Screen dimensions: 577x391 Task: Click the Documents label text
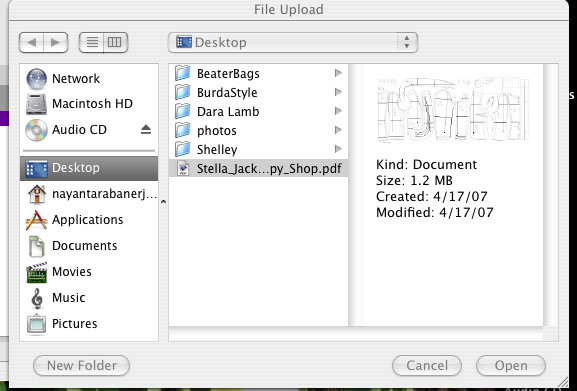pos(85,246)
